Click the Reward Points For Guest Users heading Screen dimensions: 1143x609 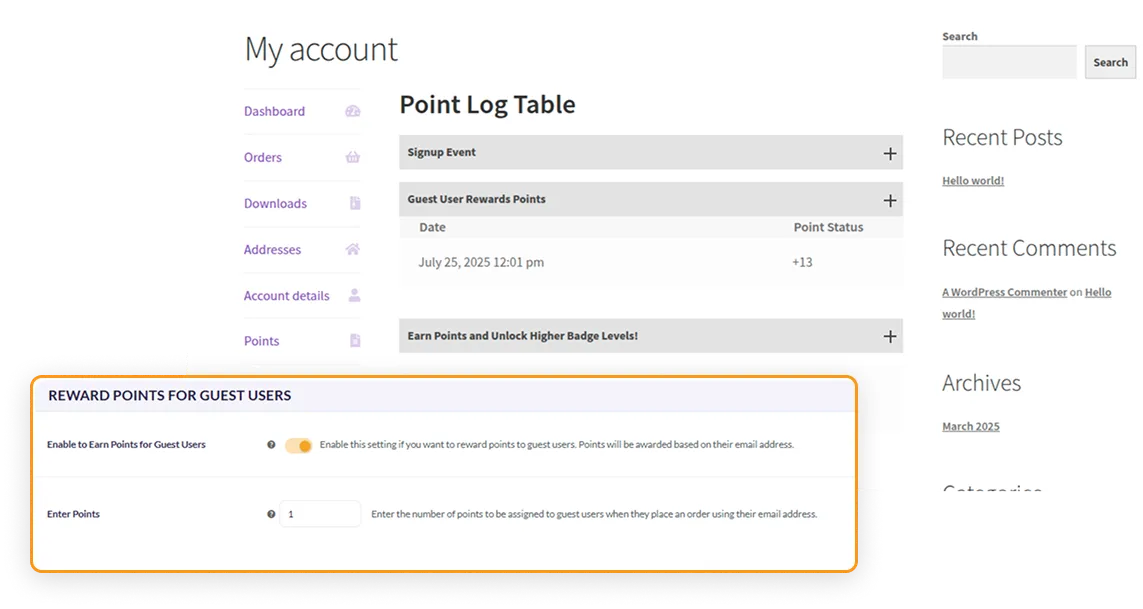click(x=169, y=395)
